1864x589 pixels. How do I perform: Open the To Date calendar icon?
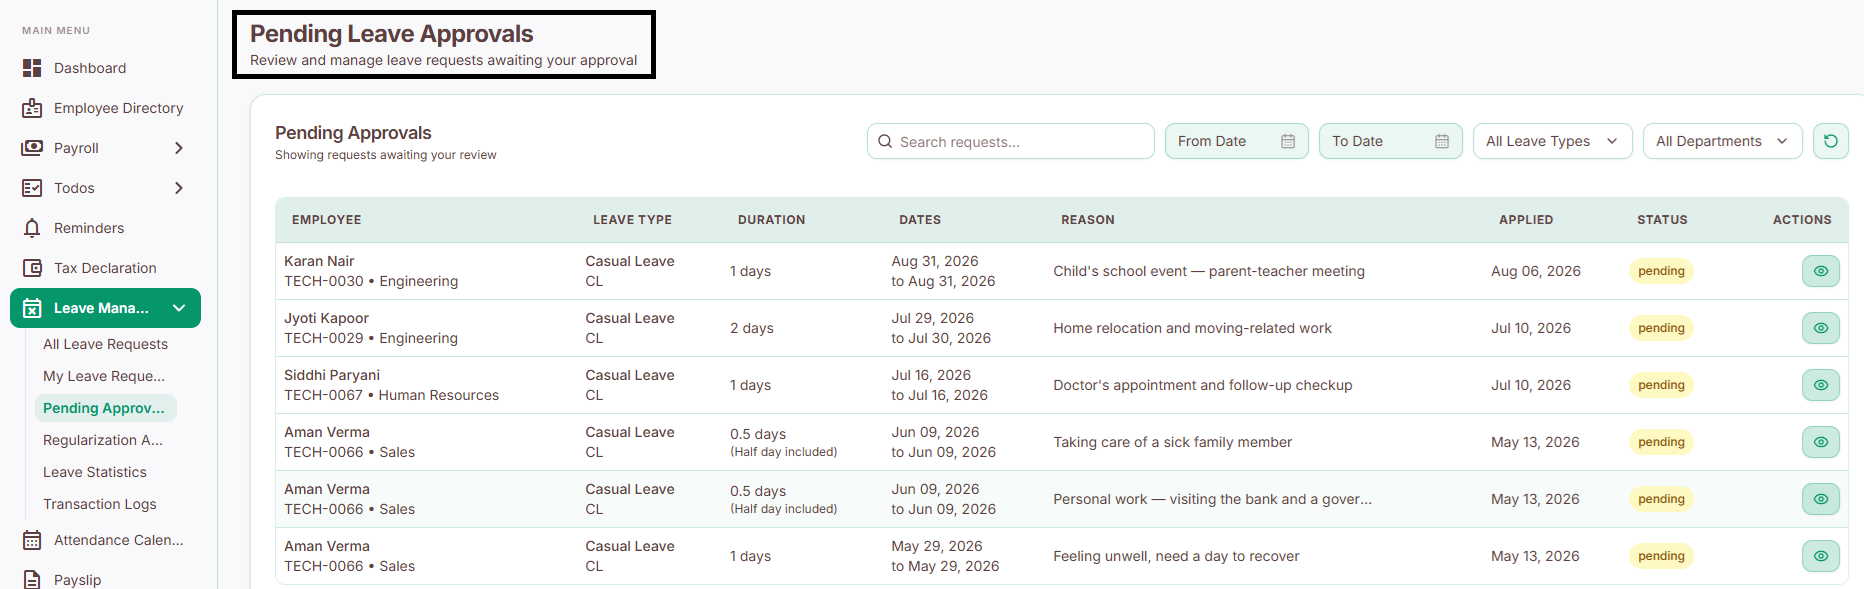pos(1442,141)
